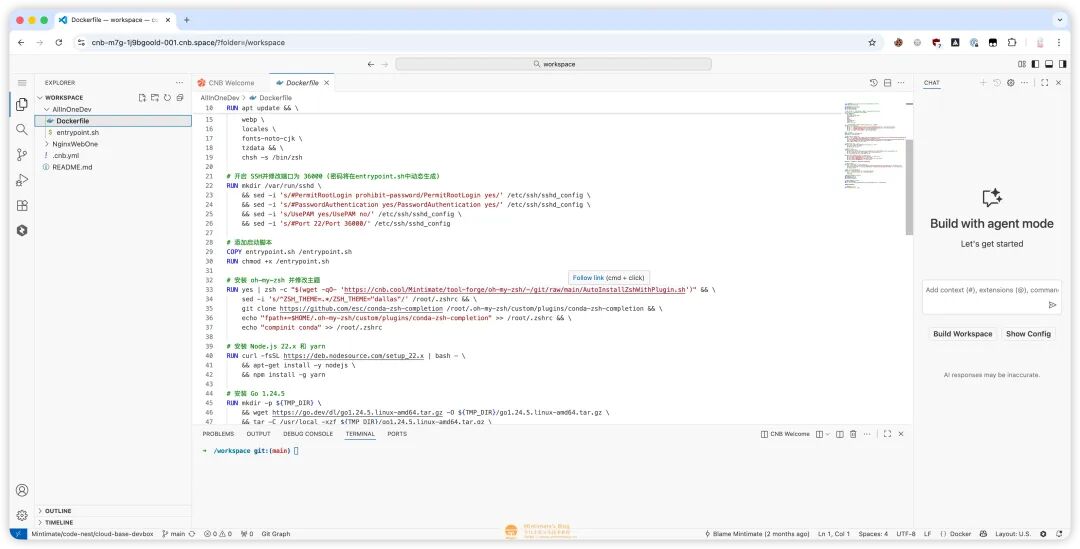Open entrypoint.sh in Explorer
Screen dimensions: 1080x549
[x=77, y=132]
